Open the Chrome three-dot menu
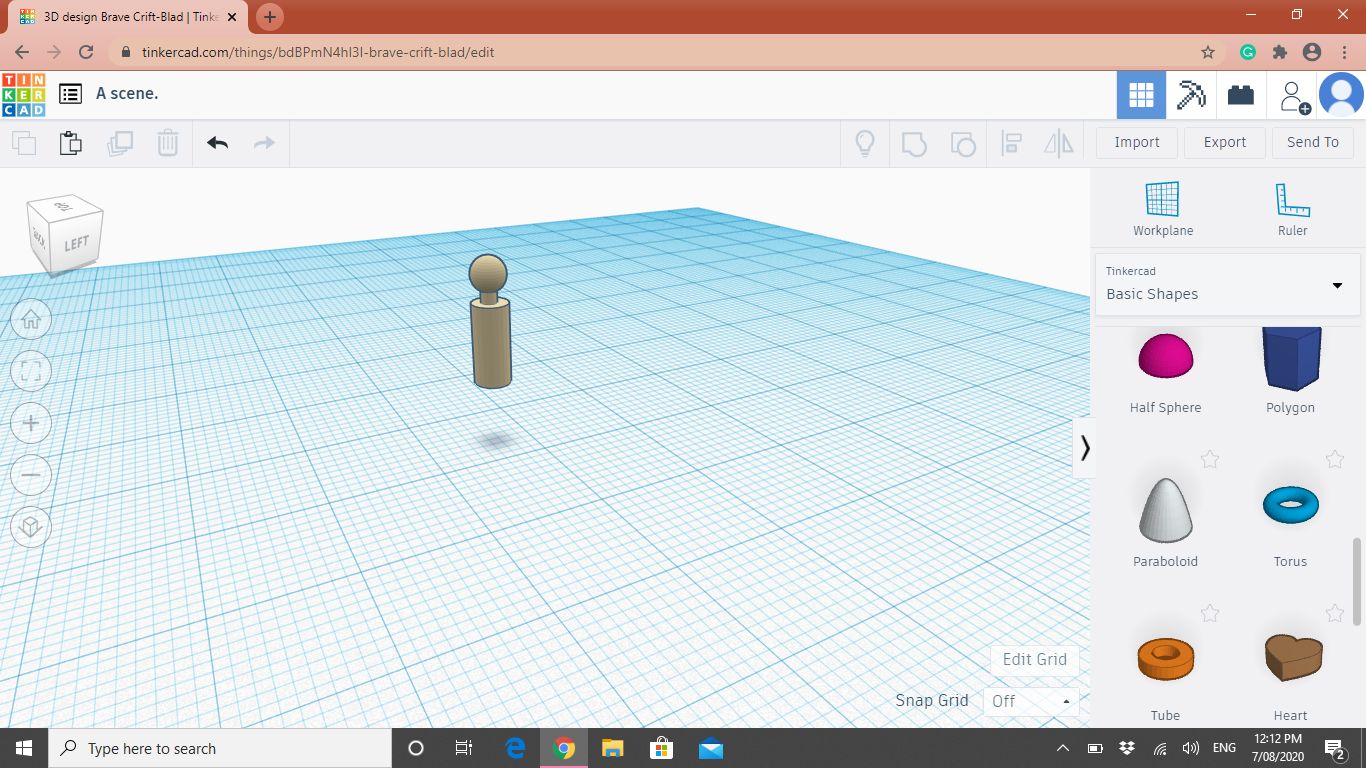 coord(1344,52)
